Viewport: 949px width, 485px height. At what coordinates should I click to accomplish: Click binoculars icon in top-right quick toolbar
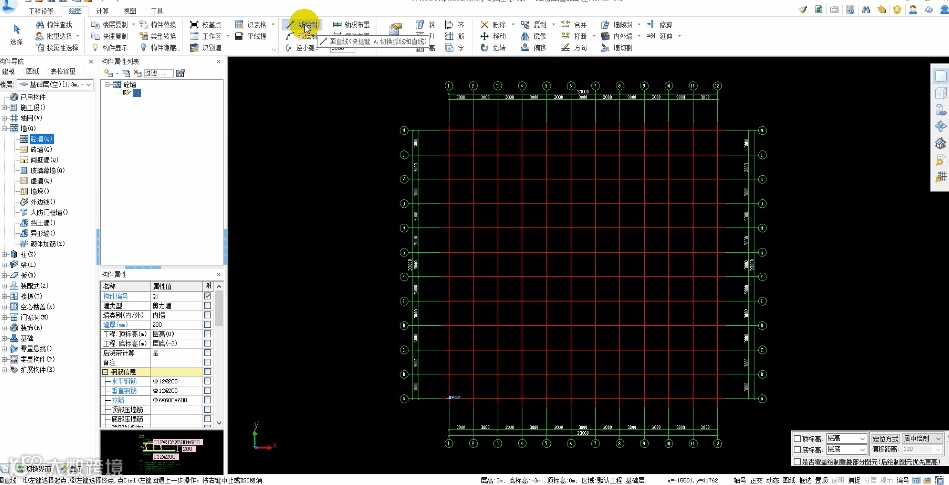tap(866, 9)
